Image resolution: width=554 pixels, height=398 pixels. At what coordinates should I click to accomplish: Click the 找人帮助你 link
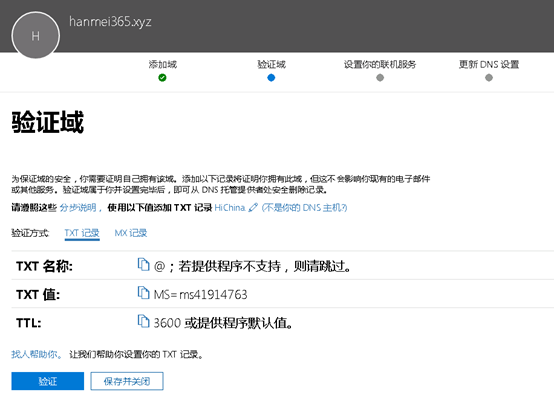pos(37,354)
